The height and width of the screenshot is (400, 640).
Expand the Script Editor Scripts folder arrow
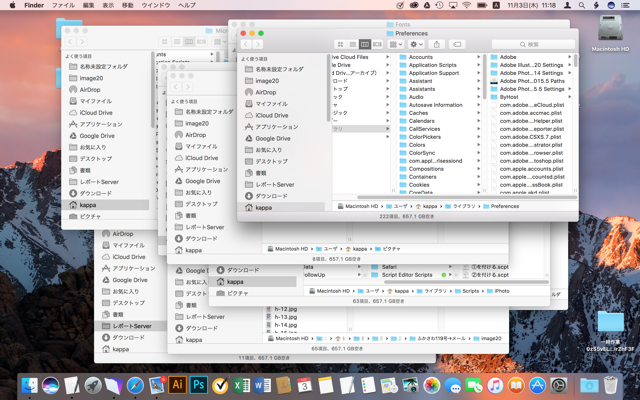[x=450, y=275]
